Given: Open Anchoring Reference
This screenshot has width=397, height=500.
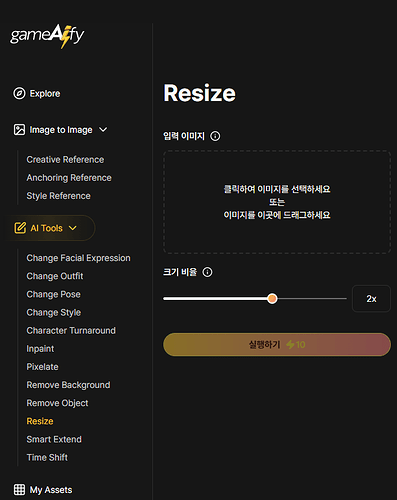Looking at the screenshot, I should click(69, 178).
